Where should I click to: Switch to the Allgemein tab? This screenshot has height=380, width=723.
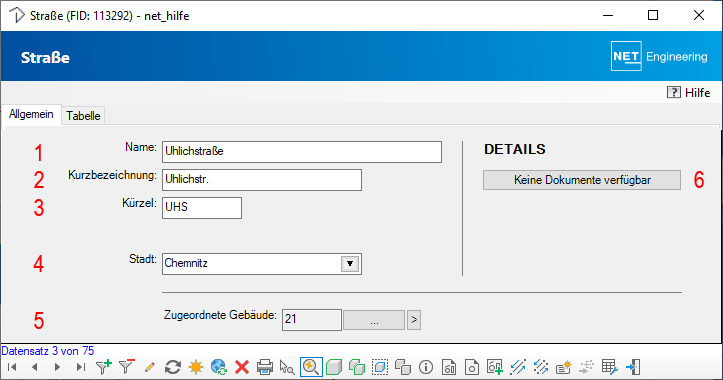click(31, 114)
